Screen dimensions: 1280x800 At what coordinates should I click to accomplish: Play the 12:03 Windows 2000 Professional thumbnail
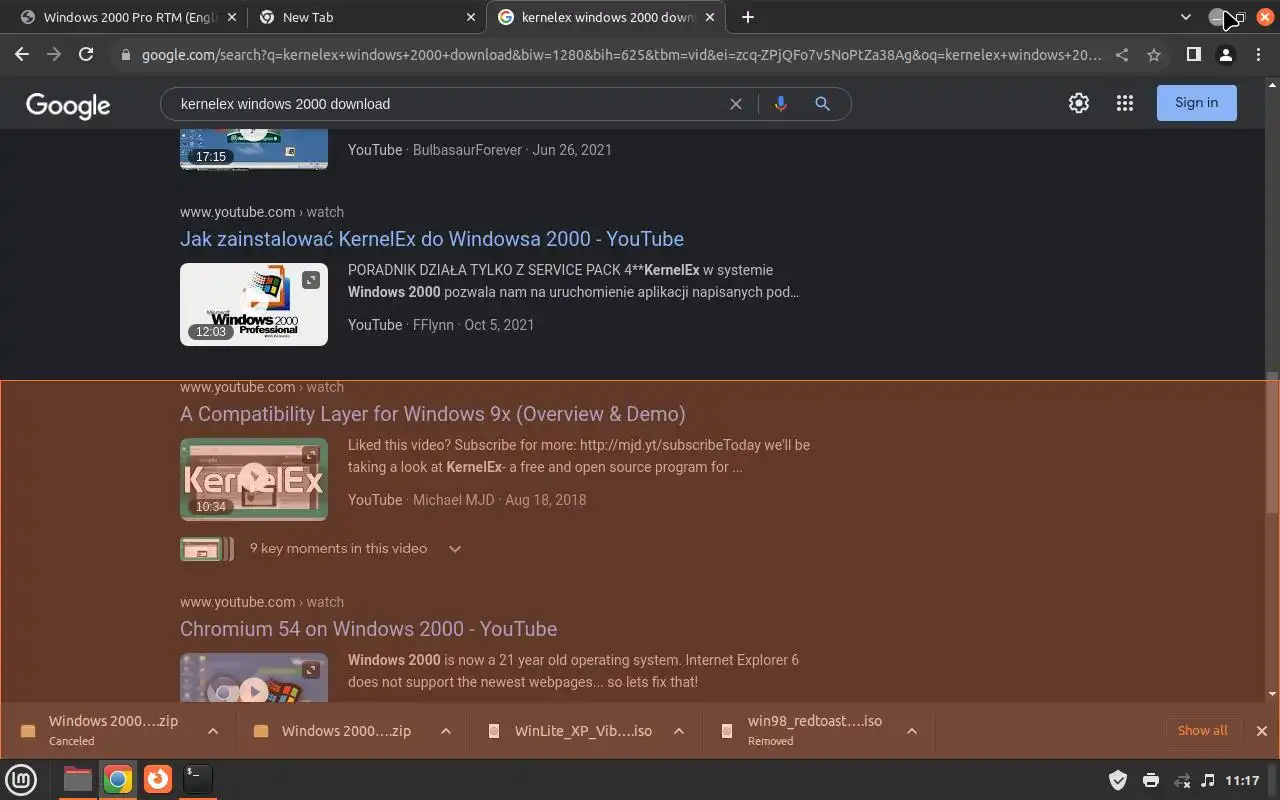[254, 304]
